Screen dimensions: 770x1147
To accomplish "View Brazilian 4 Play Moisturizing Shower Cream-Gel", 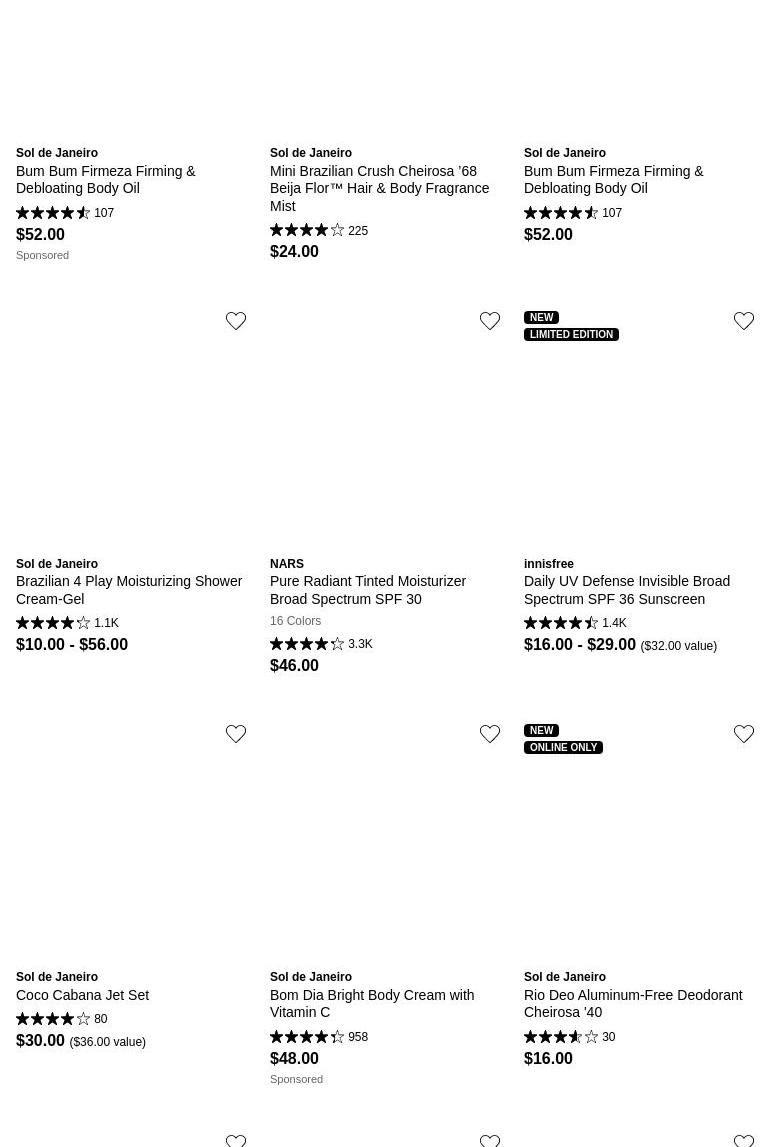I will tap(129, 590).
